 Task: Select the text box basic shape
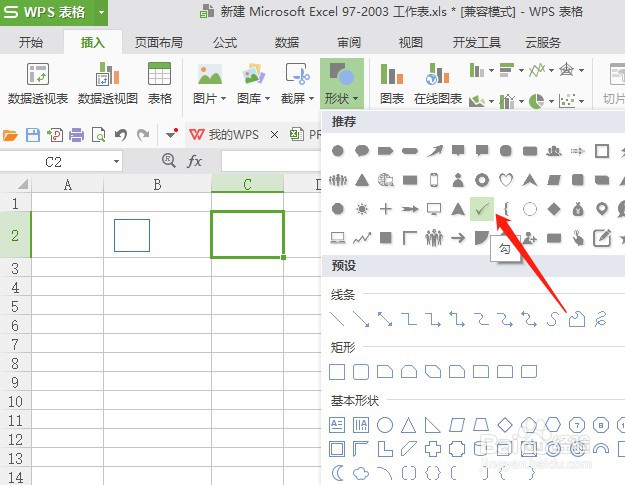pyautogui.click(x=337, y=425)
